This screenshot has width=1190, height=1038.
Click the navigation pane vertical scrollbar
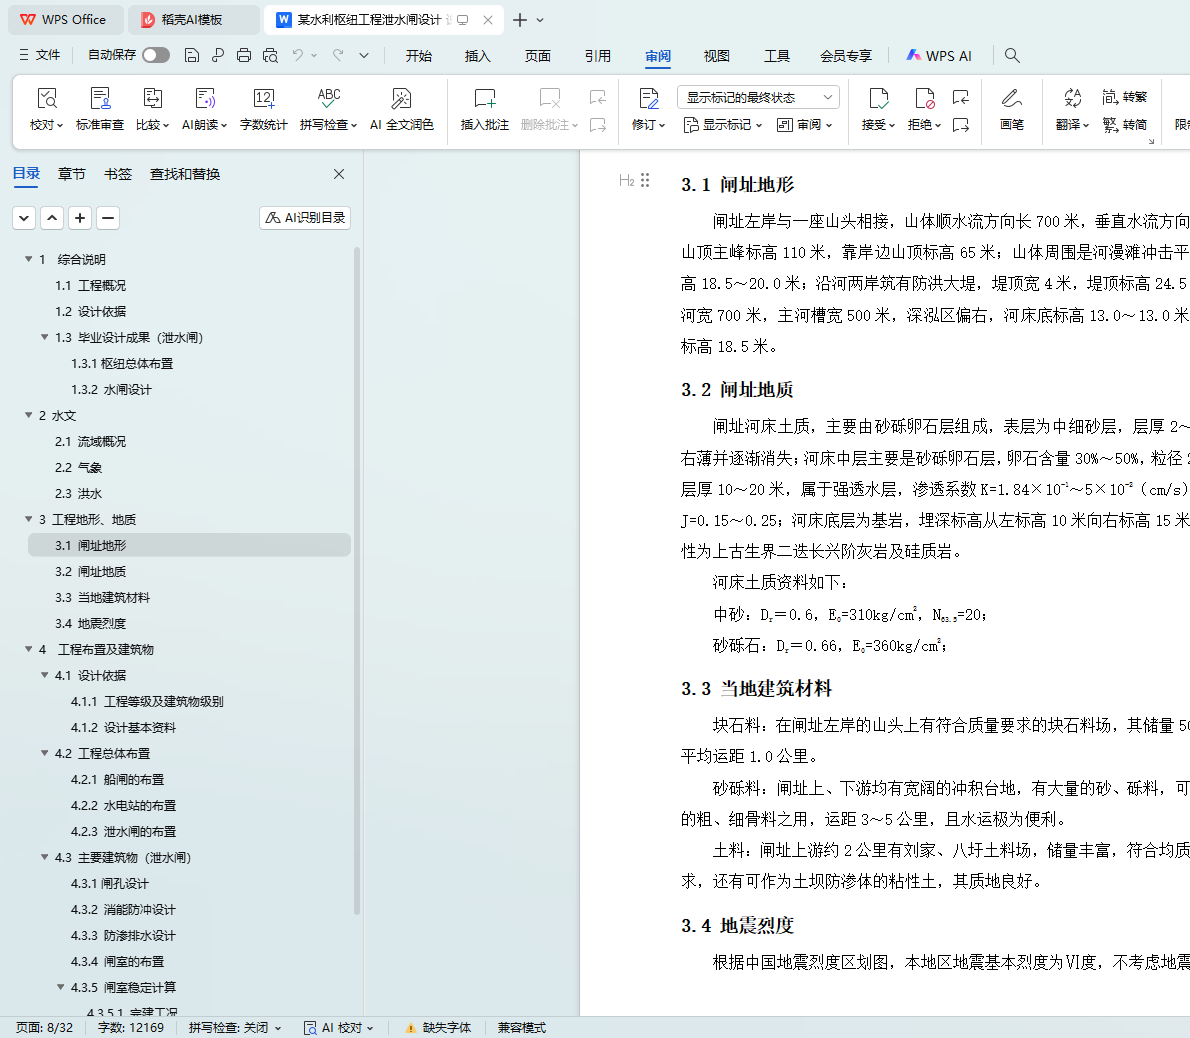[x=357, y=580]
